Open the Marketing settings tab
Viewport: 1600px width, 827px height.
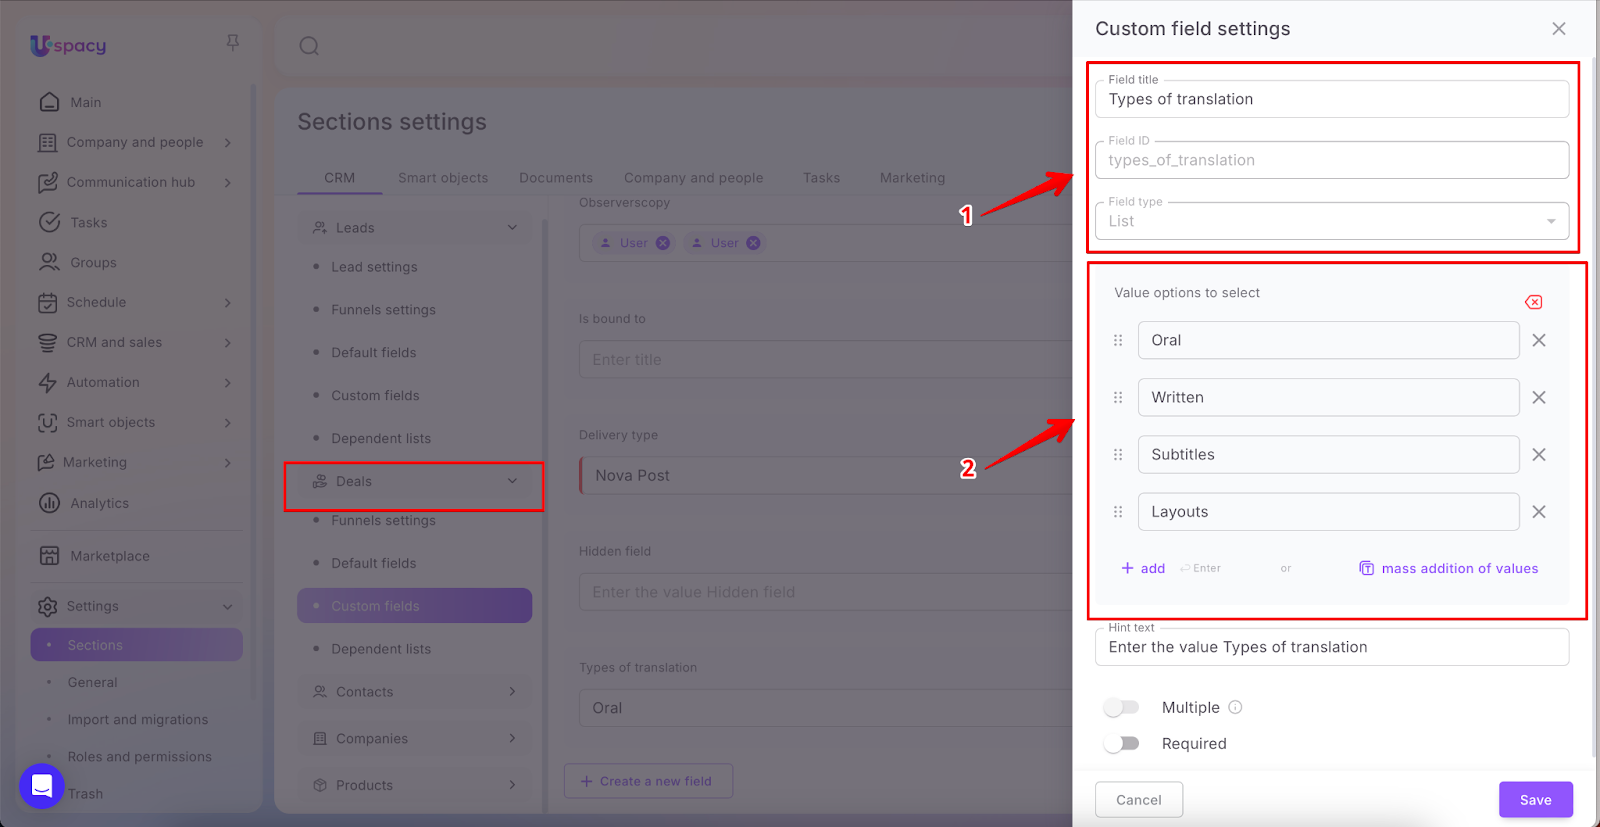pyautogui.click(x=912, y=178)
